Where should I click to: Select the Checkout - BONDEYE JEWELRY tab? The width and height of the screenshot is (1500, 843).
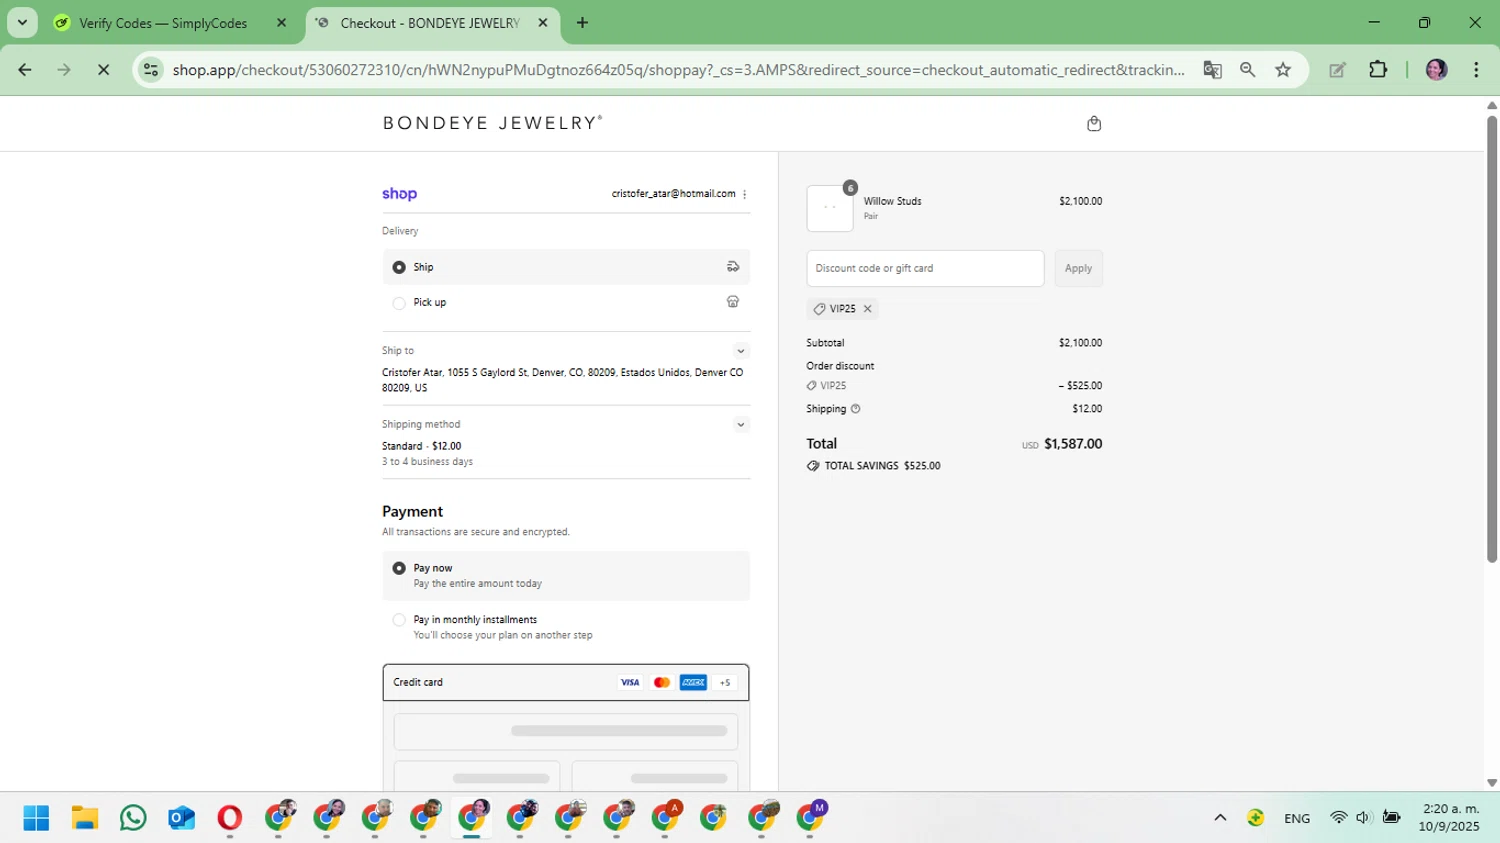pyautogui.click(x=430, y=23)
